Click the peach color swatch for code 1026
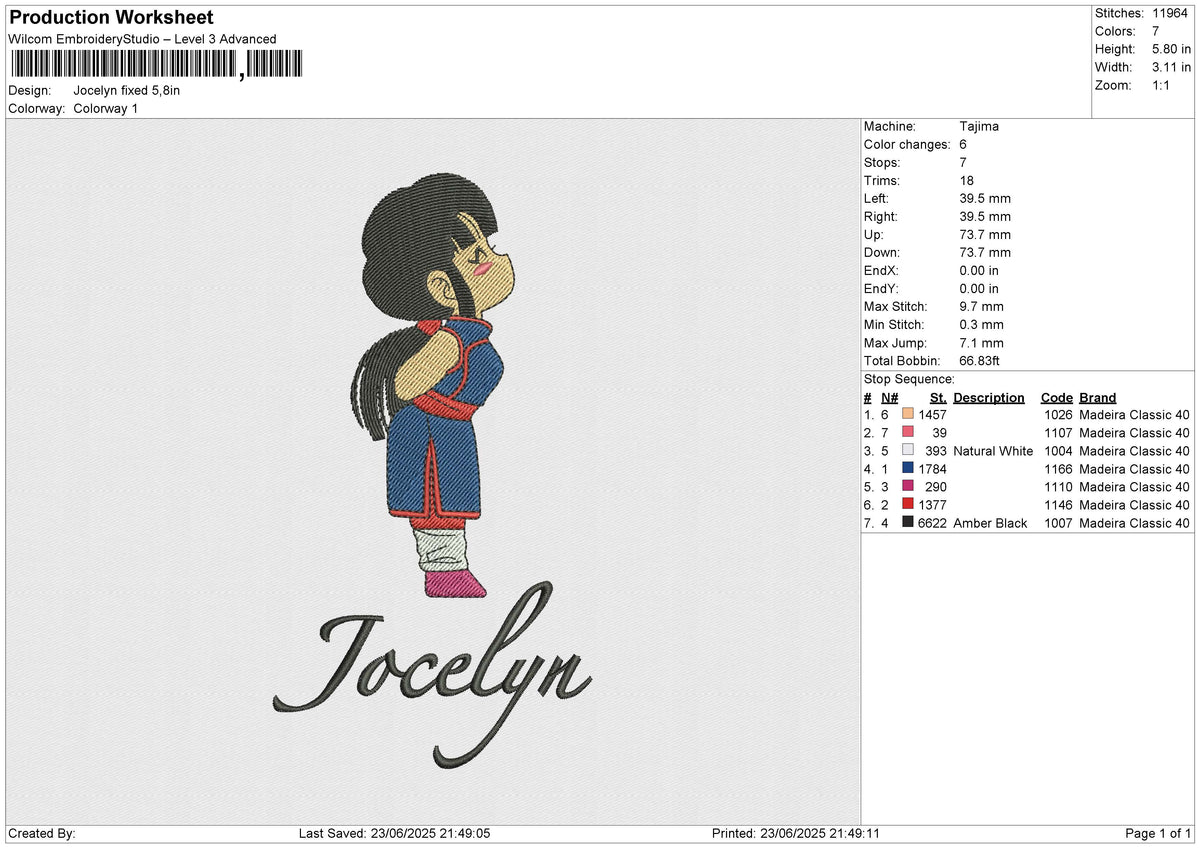The height and width of the screenshot is (848, 1200). (908, 414)
